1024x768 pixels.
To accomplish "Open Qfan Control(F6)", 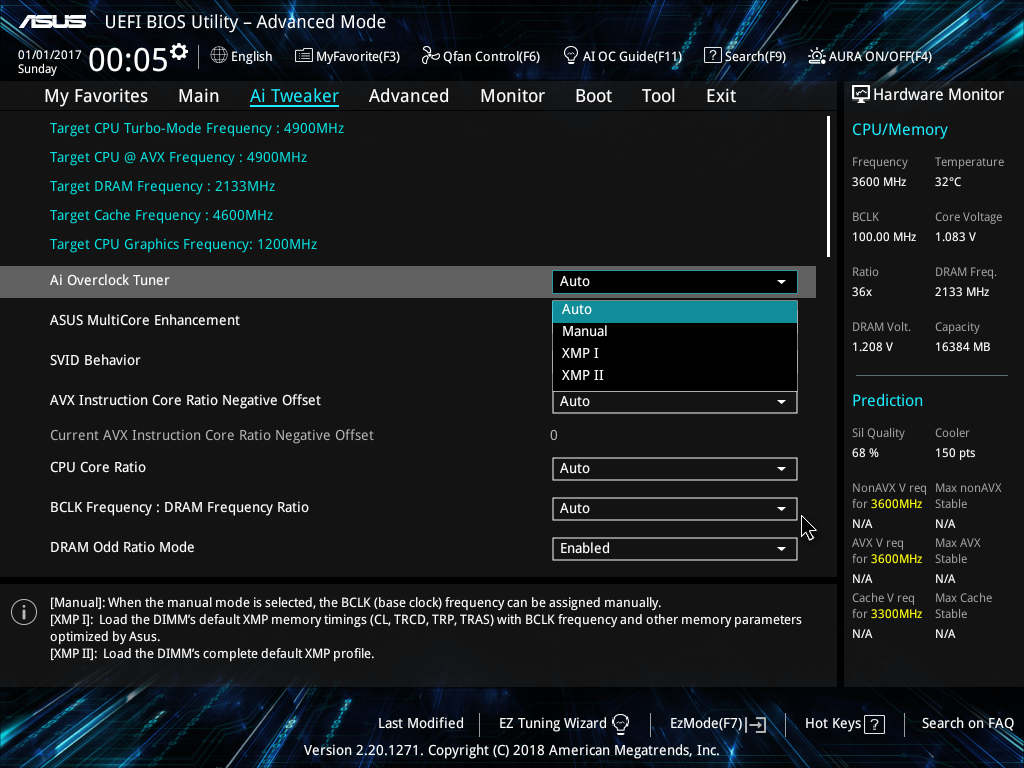I will (481, 56).
